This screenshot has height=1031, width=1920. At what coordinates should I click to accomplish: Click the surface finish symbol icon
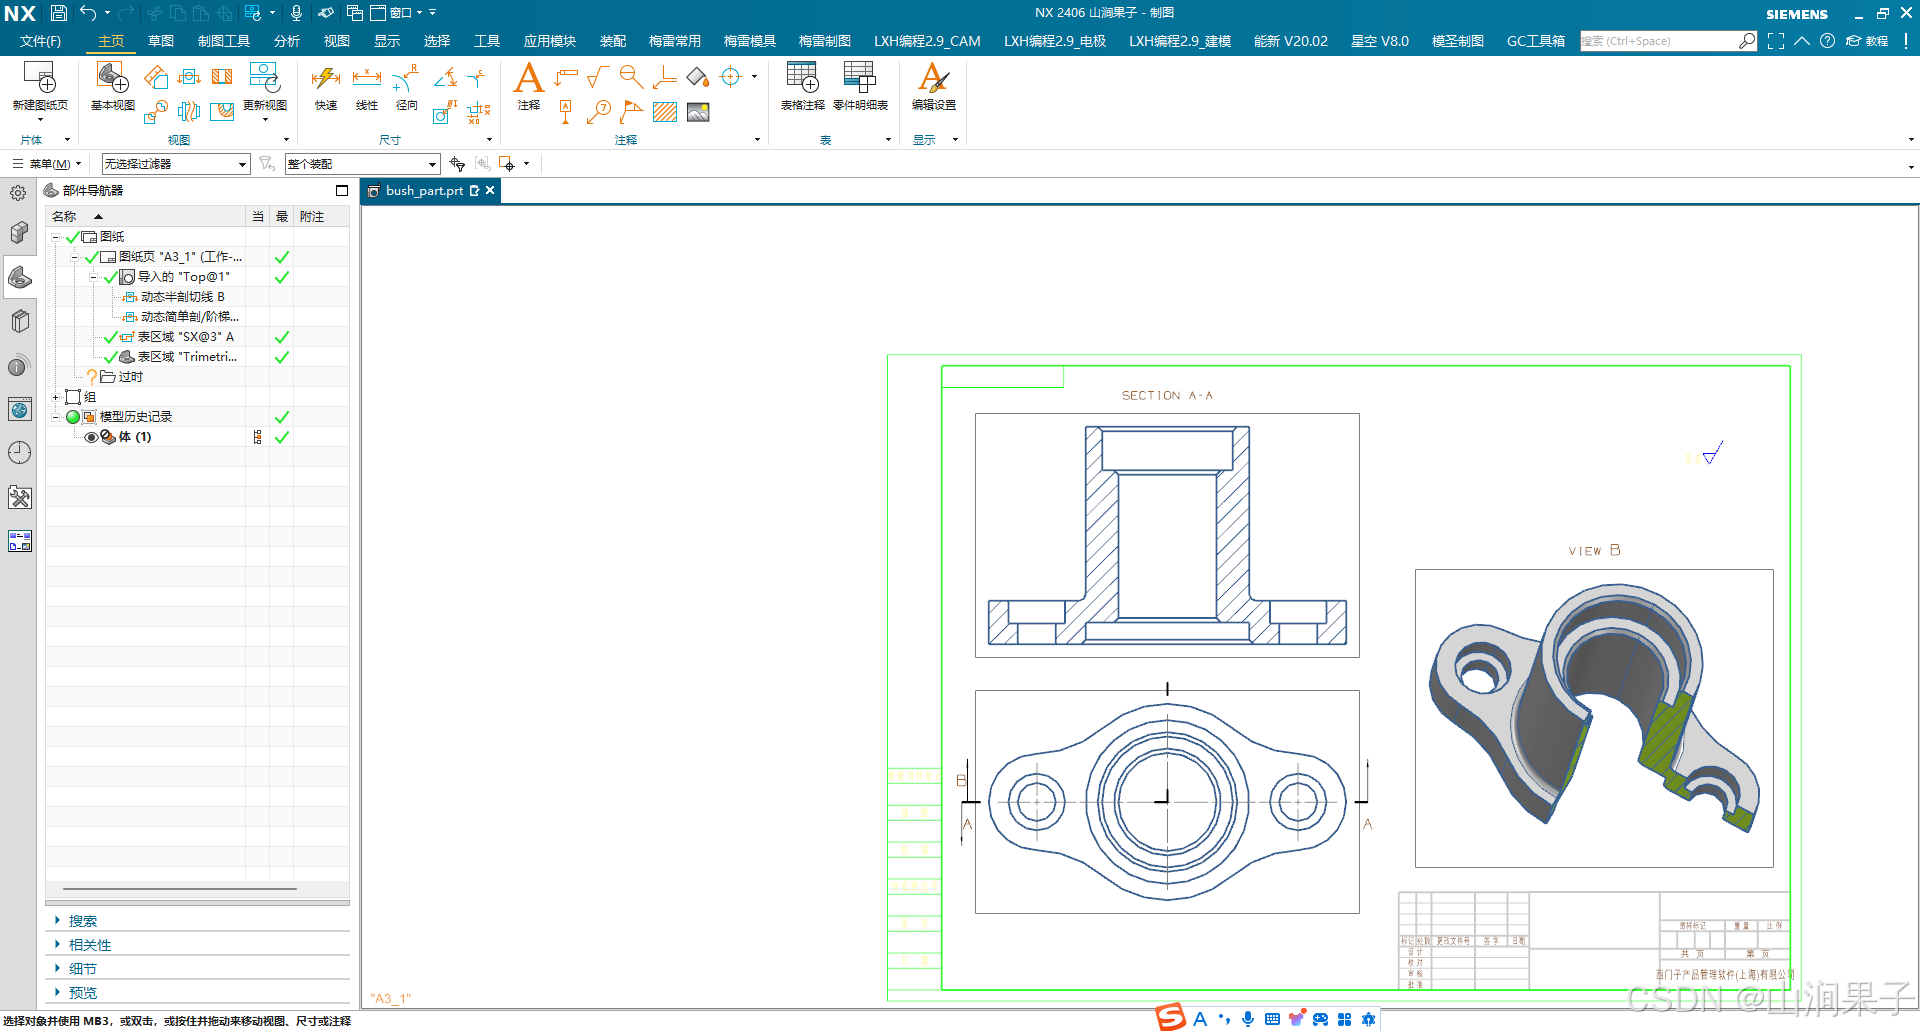(x=598, y=77)
